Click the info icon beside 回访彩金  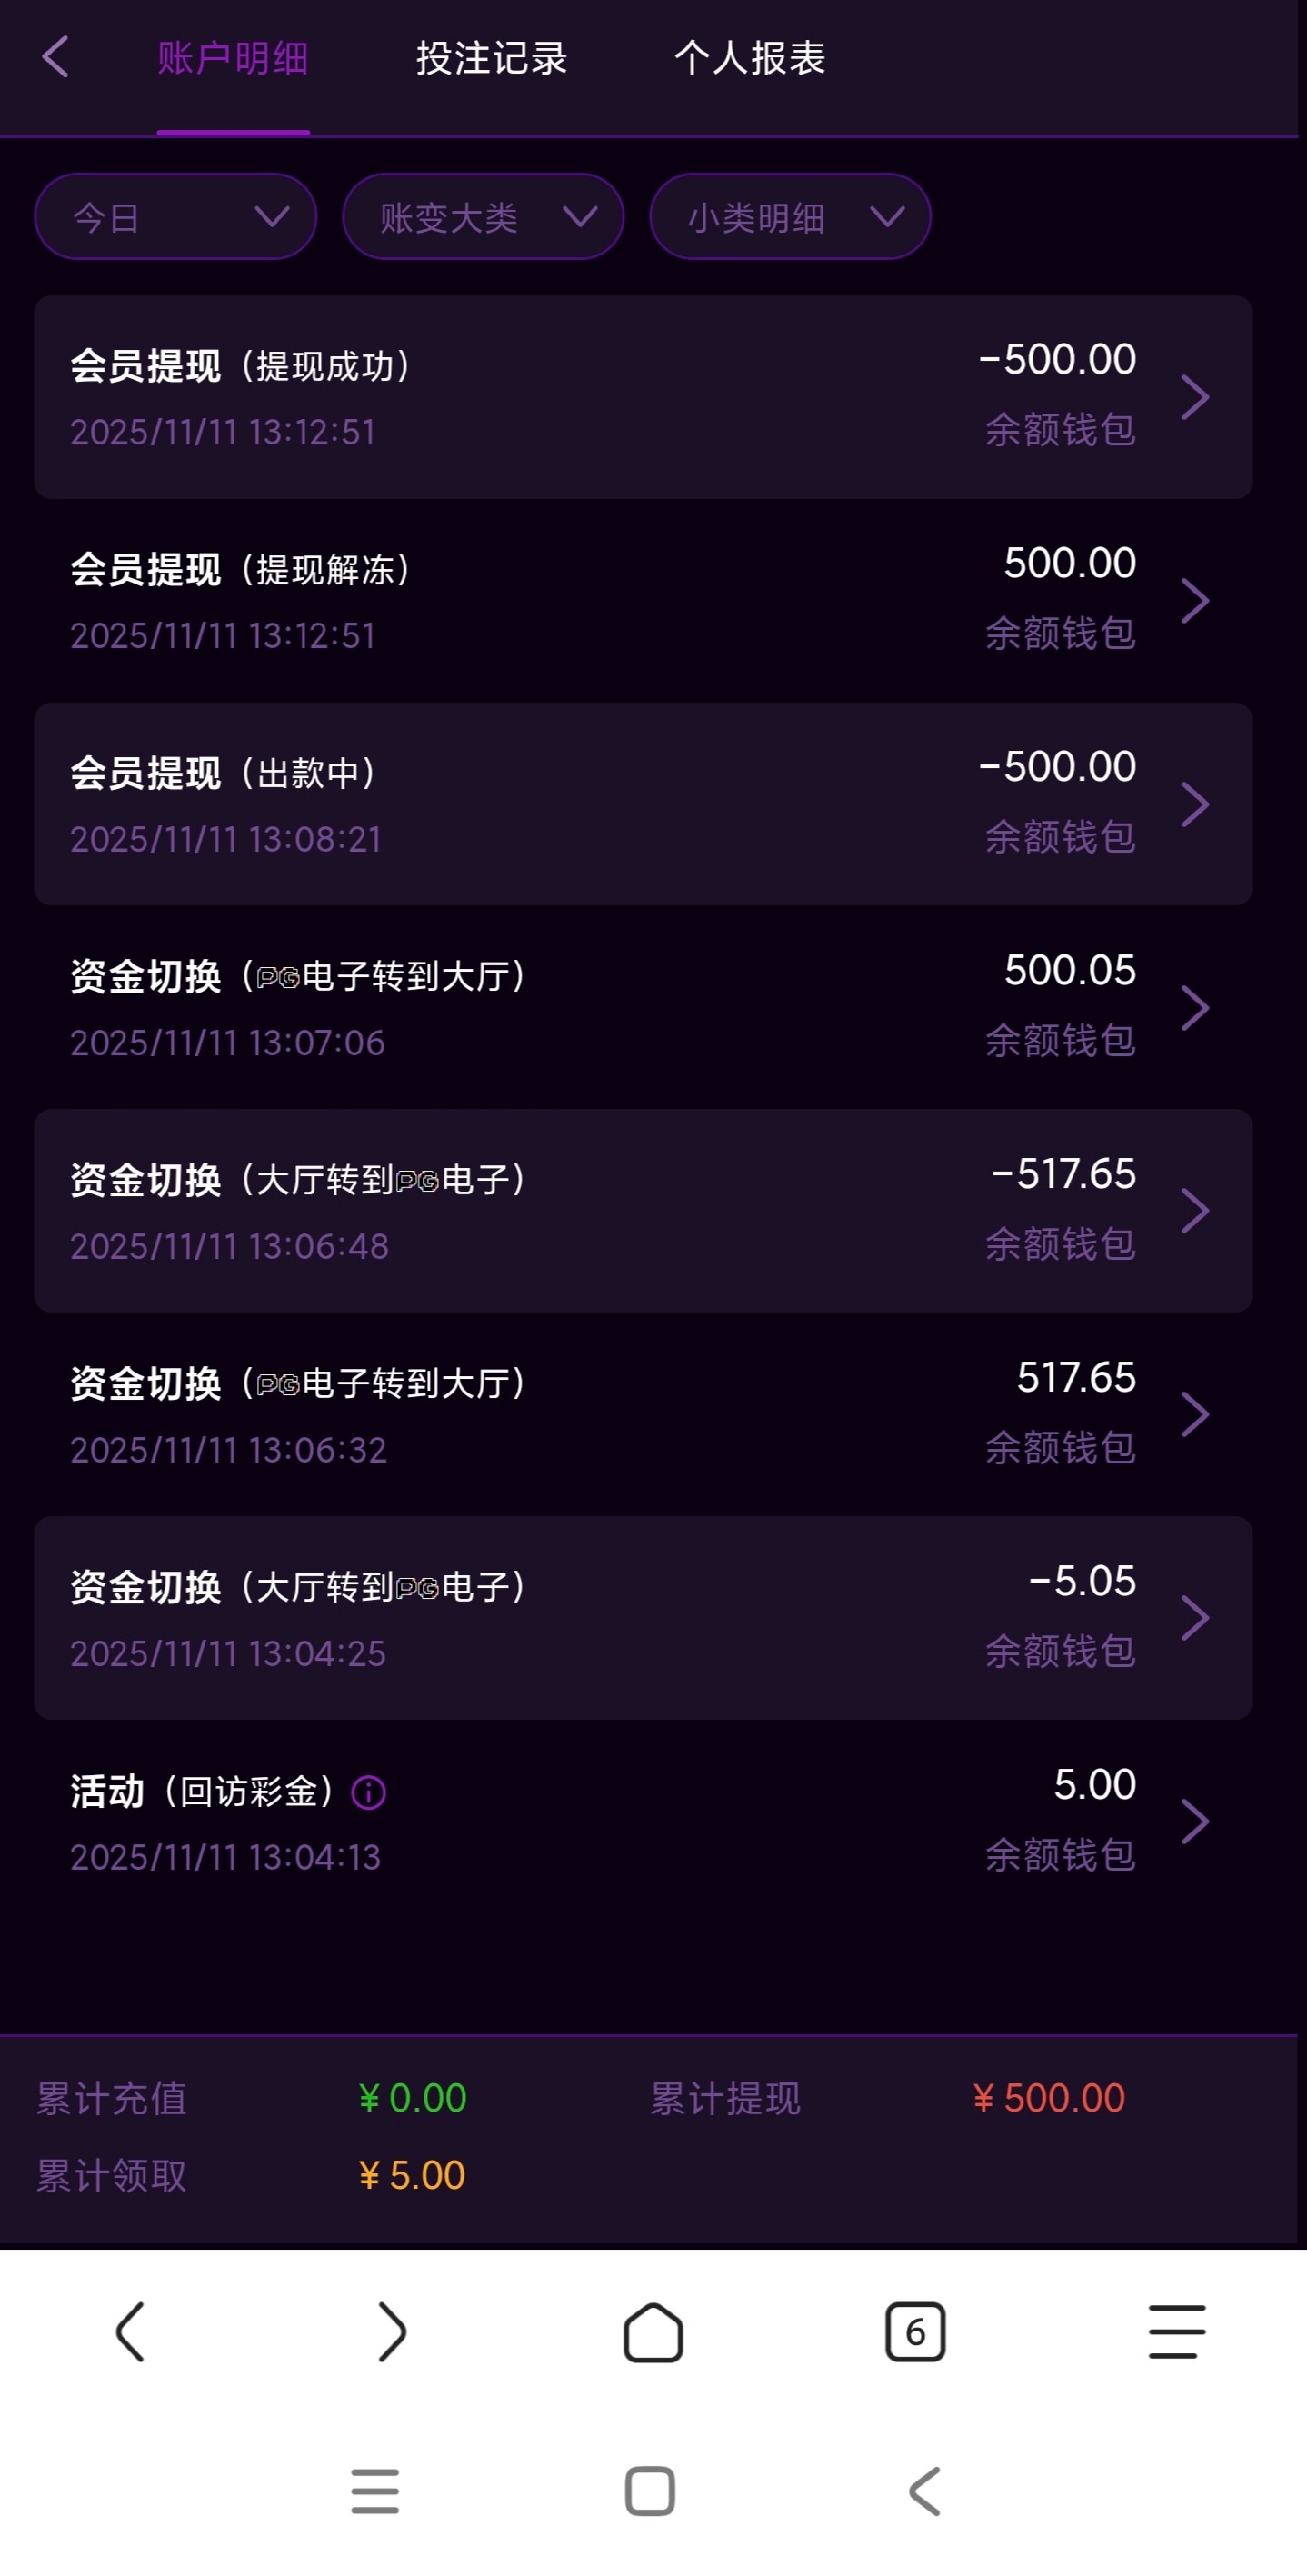[x=368, y=1792]
